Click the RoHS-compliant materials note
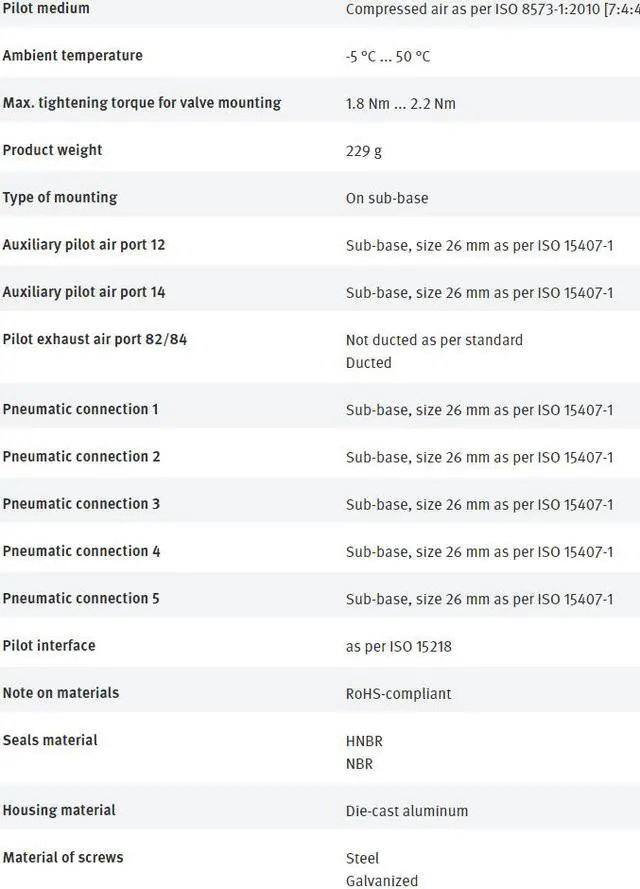Viewport: 640px width, 889px height. [399, 694]
